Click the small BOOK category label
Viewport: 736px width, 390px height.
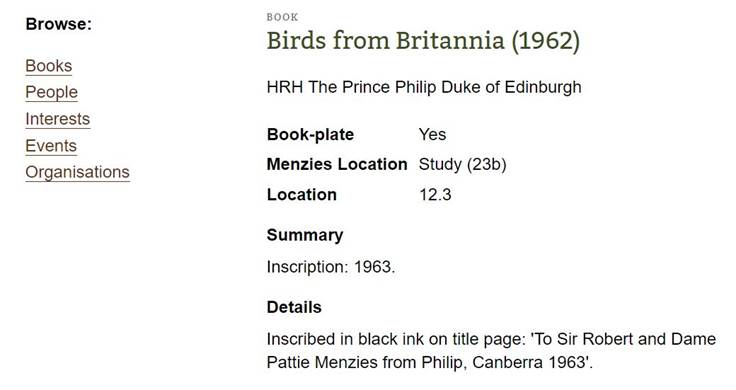click(282, 17)
